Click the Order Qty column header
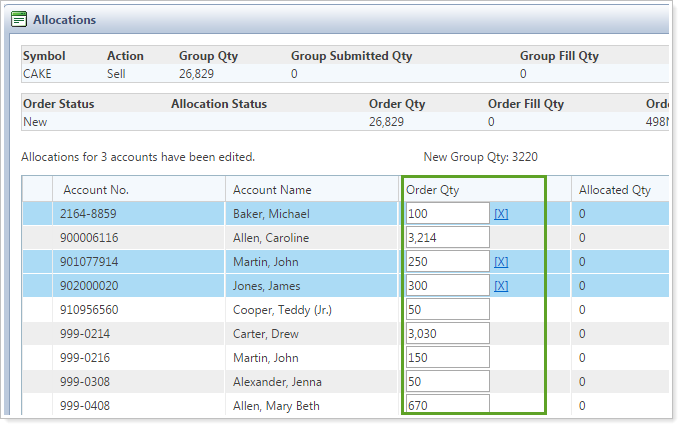 click(x=432, y=190)
